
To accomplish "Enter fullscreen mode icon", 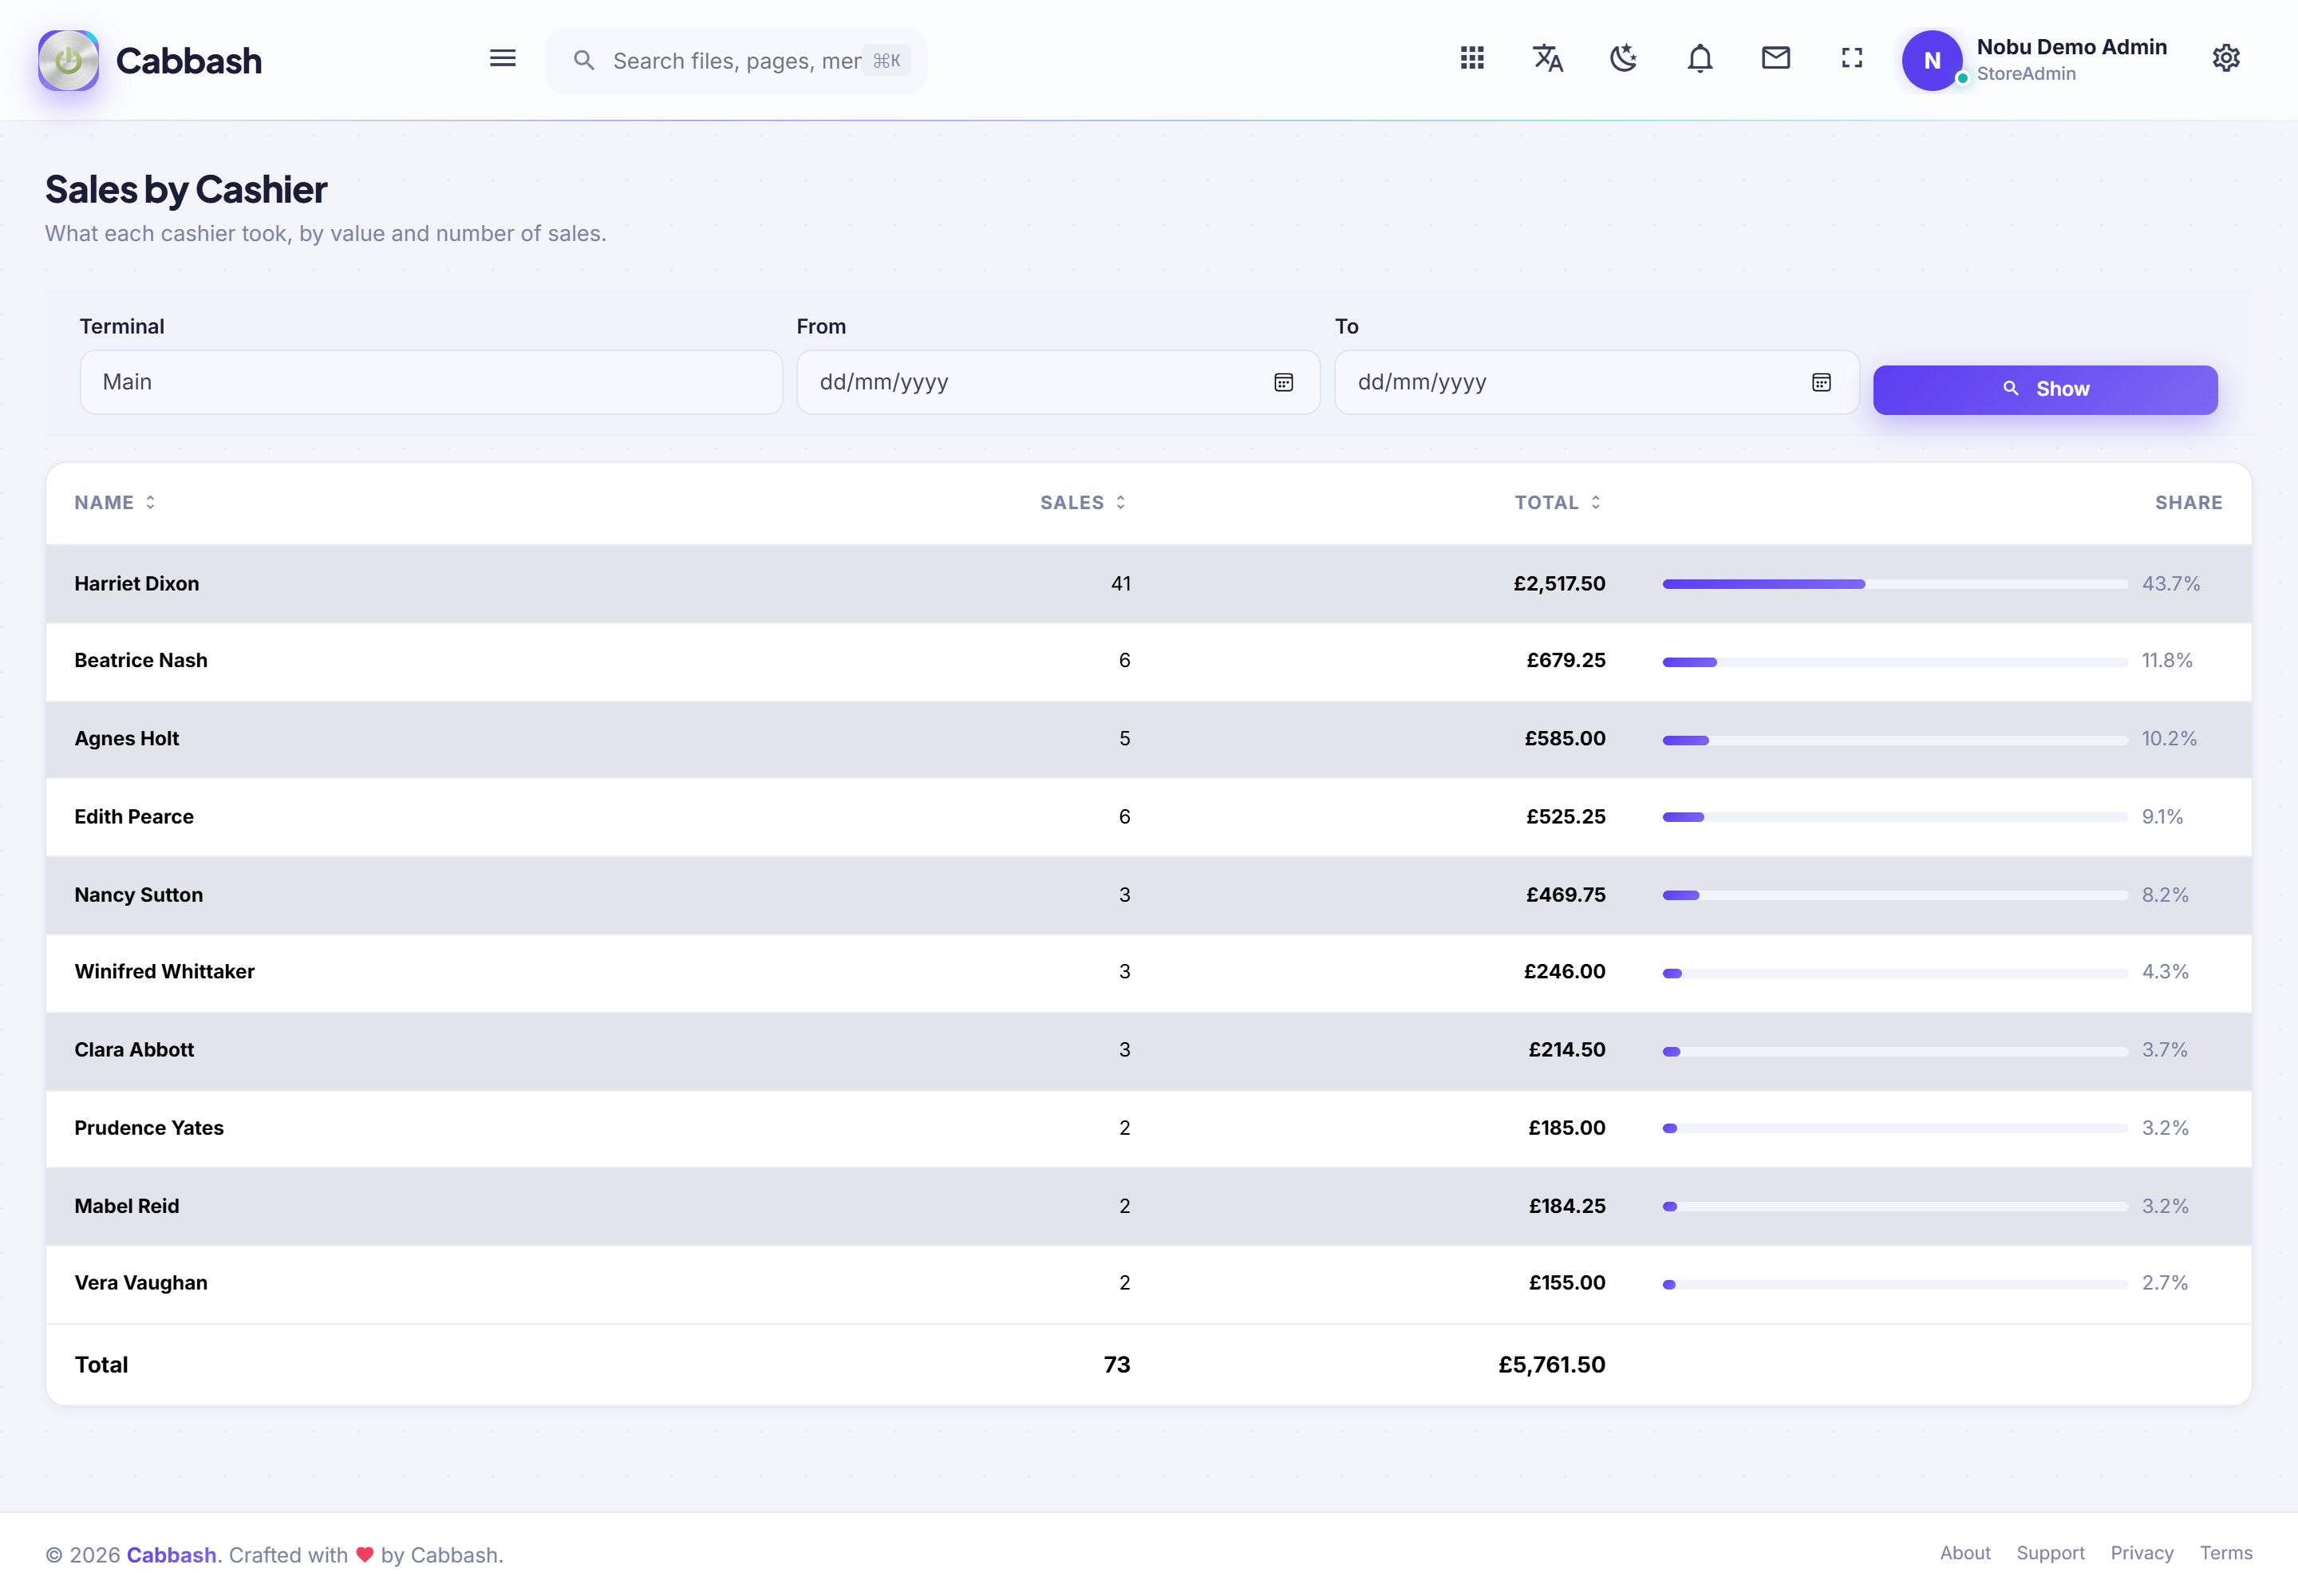I will (x=1852, y=58).
